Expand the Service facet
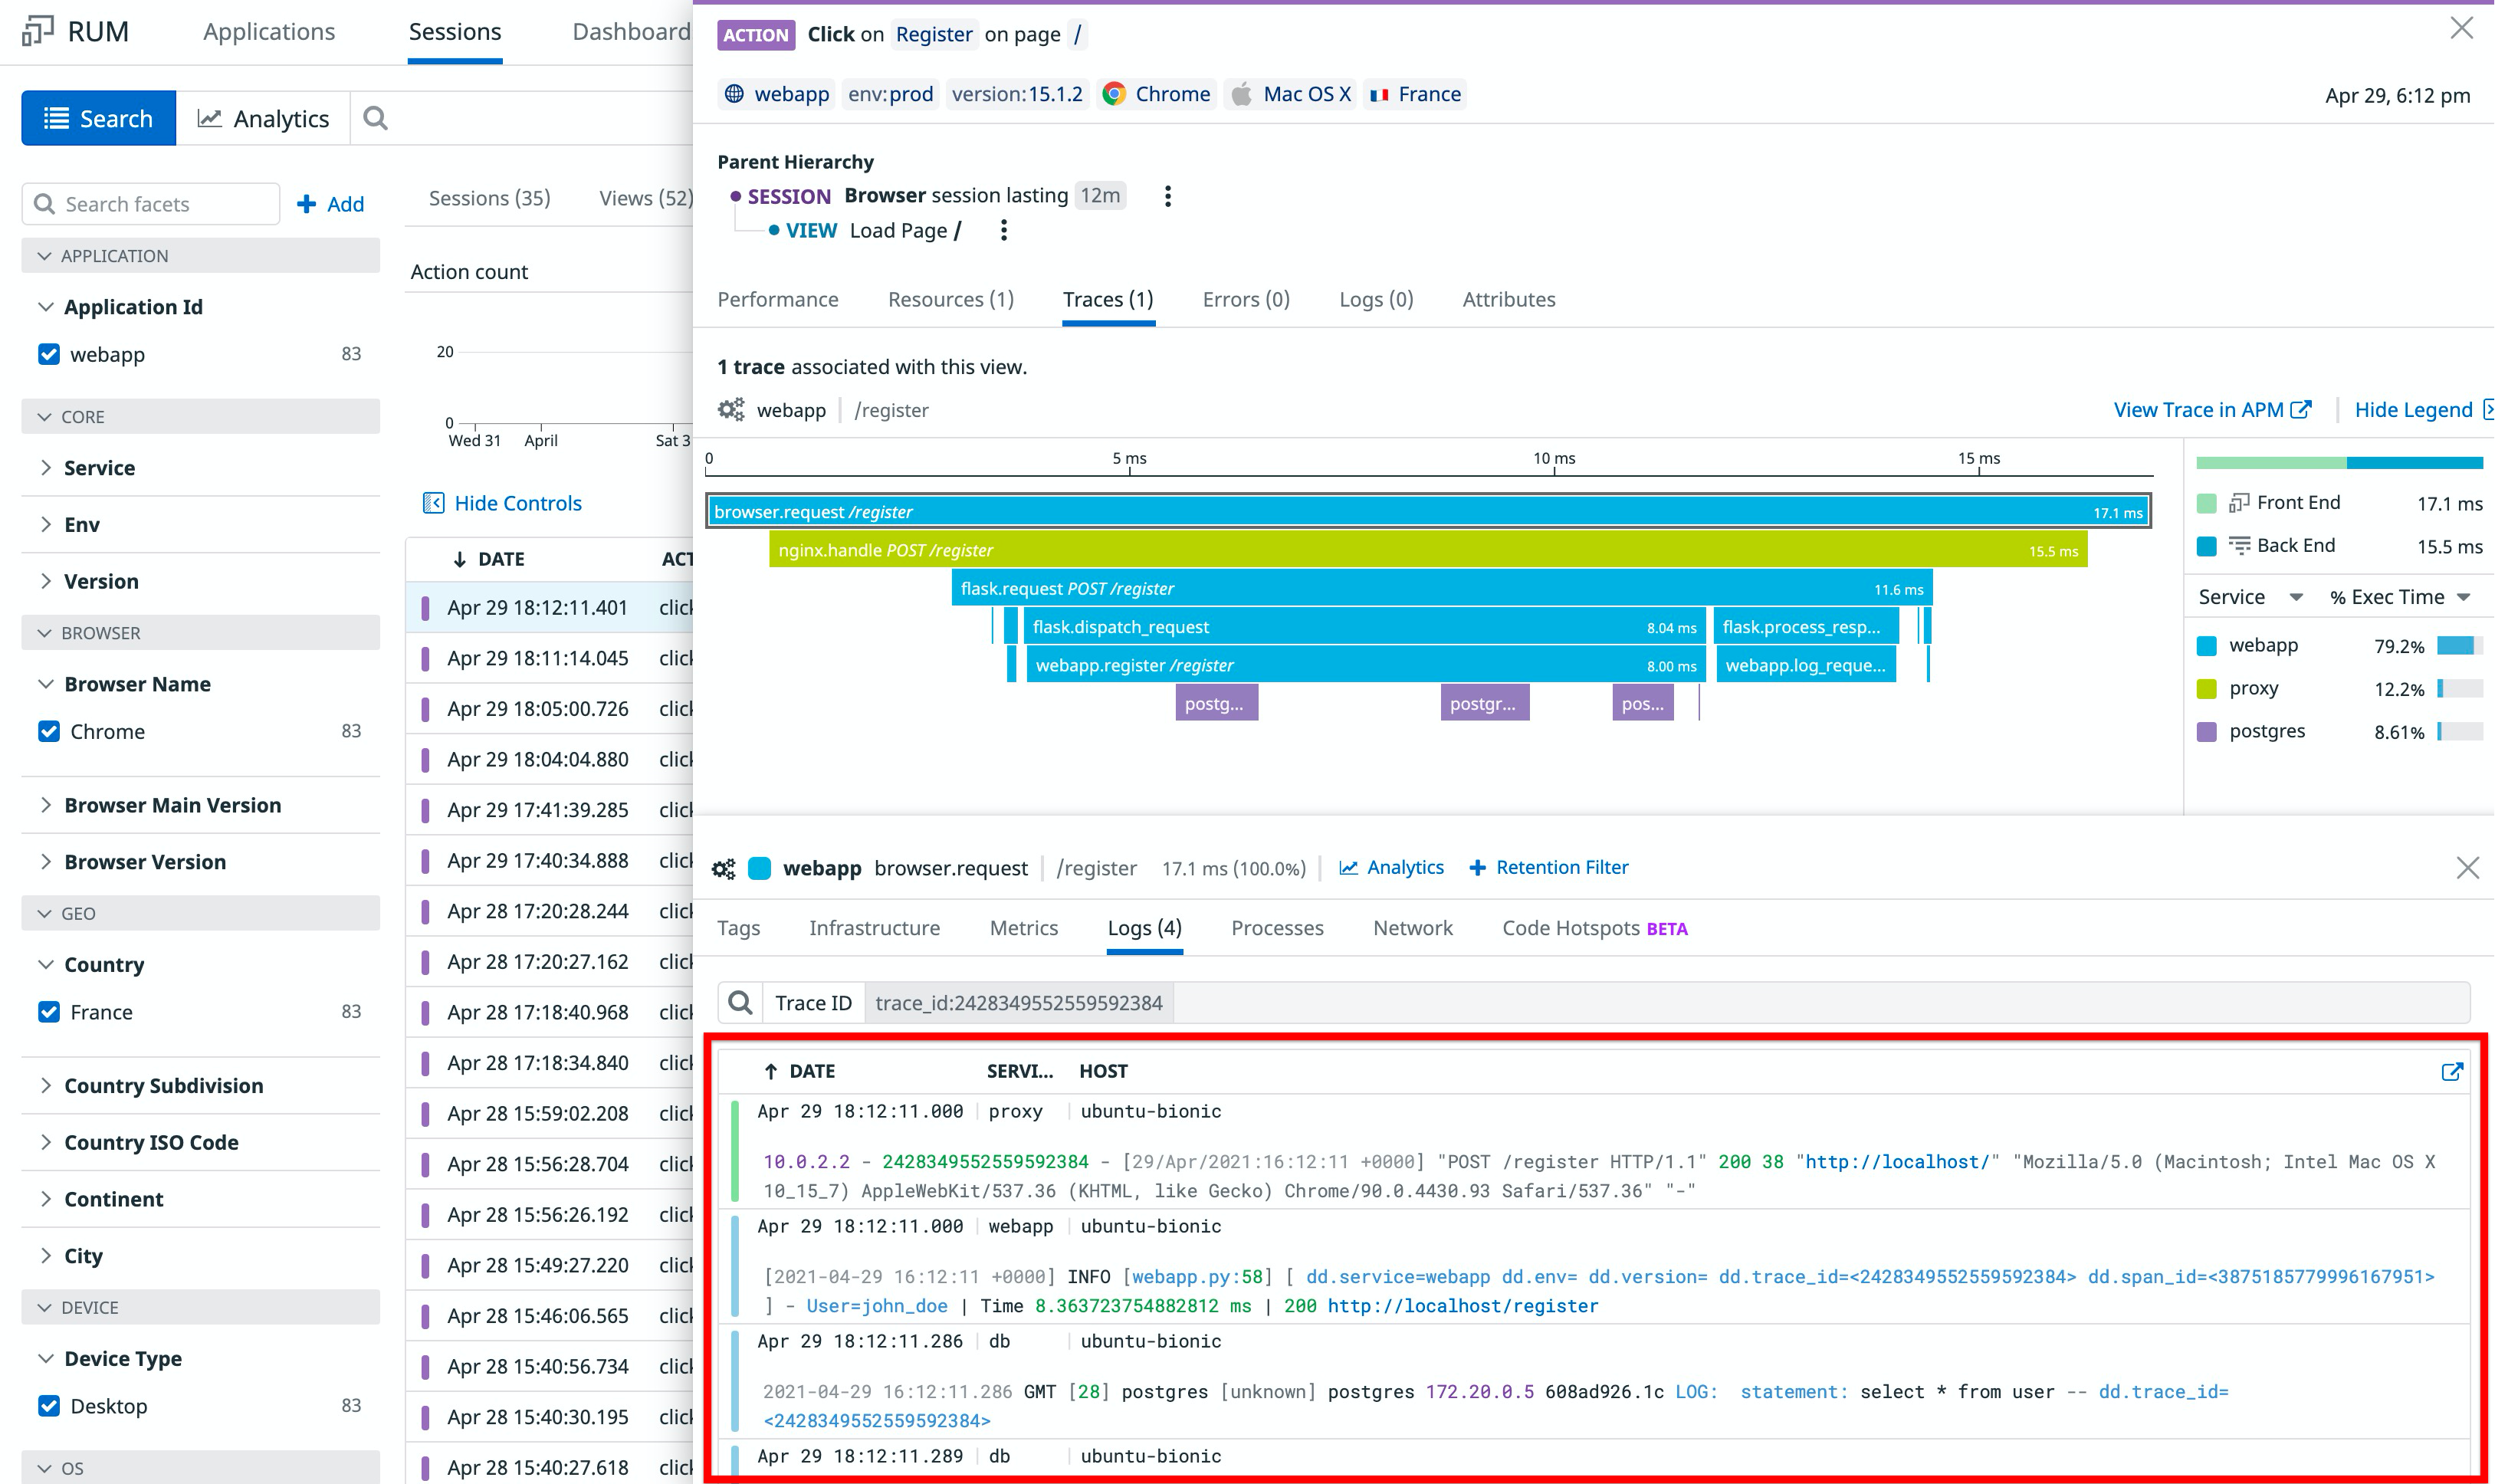Image resolution: width=2495 pixels, height=1484 pixels. 45,467
